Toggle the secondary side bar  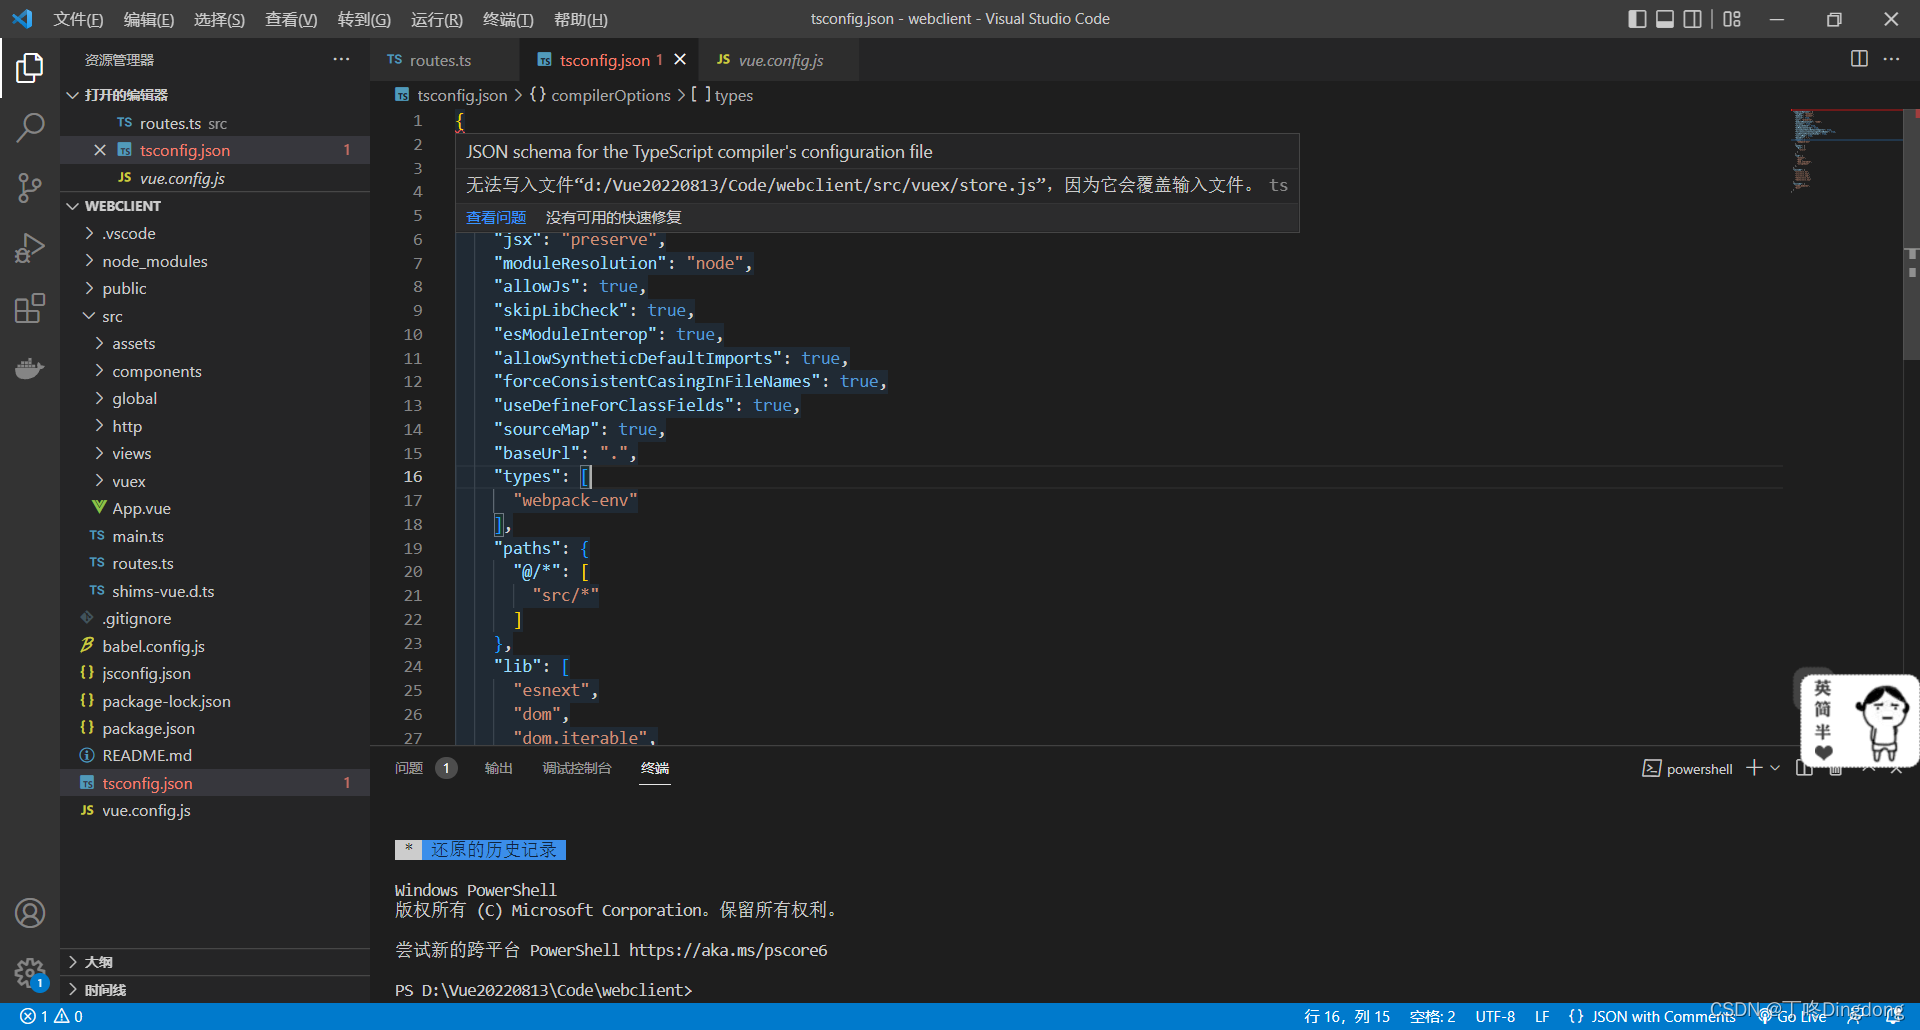[1692, 19]
